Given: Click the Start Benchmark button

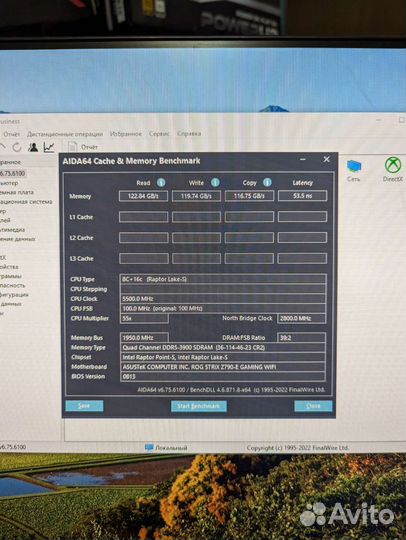Looking at the screenshot, I should 199,406.
